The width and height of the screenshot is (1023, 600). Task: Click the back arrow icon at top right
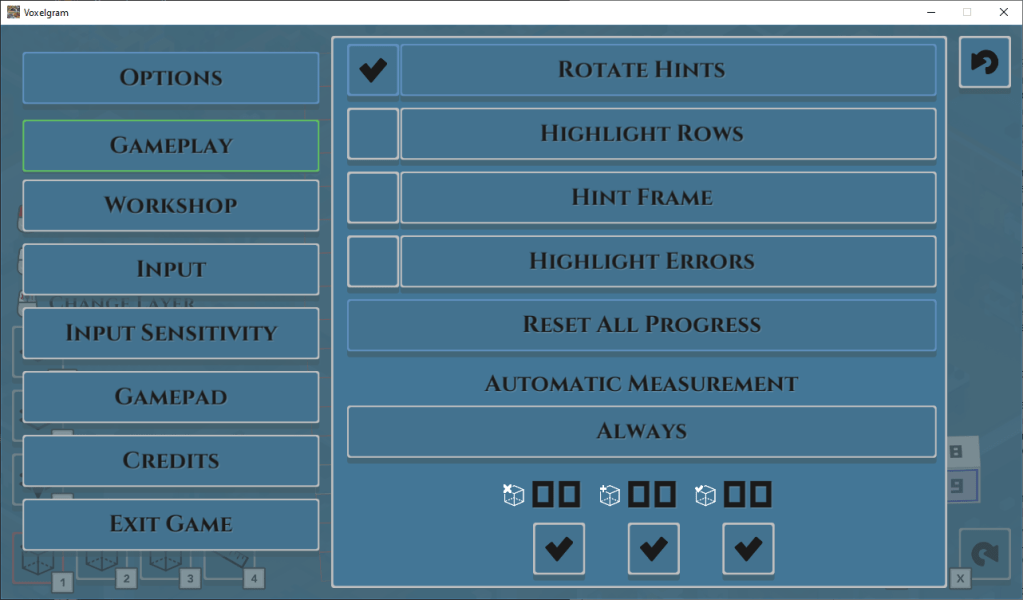[x=984, y=63]
